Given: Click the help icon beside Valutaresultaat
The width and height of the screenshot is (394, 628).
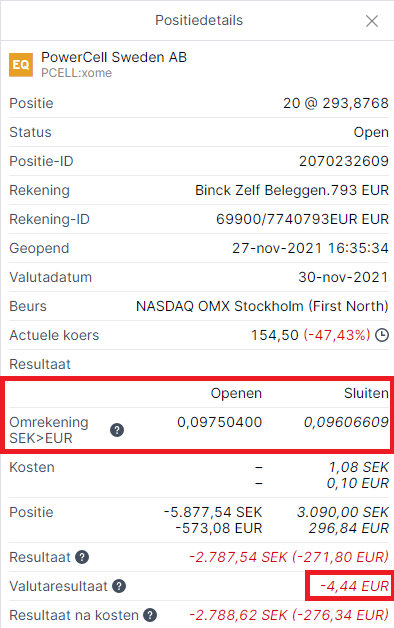Looking at the screenshot, I should (119, 586).
